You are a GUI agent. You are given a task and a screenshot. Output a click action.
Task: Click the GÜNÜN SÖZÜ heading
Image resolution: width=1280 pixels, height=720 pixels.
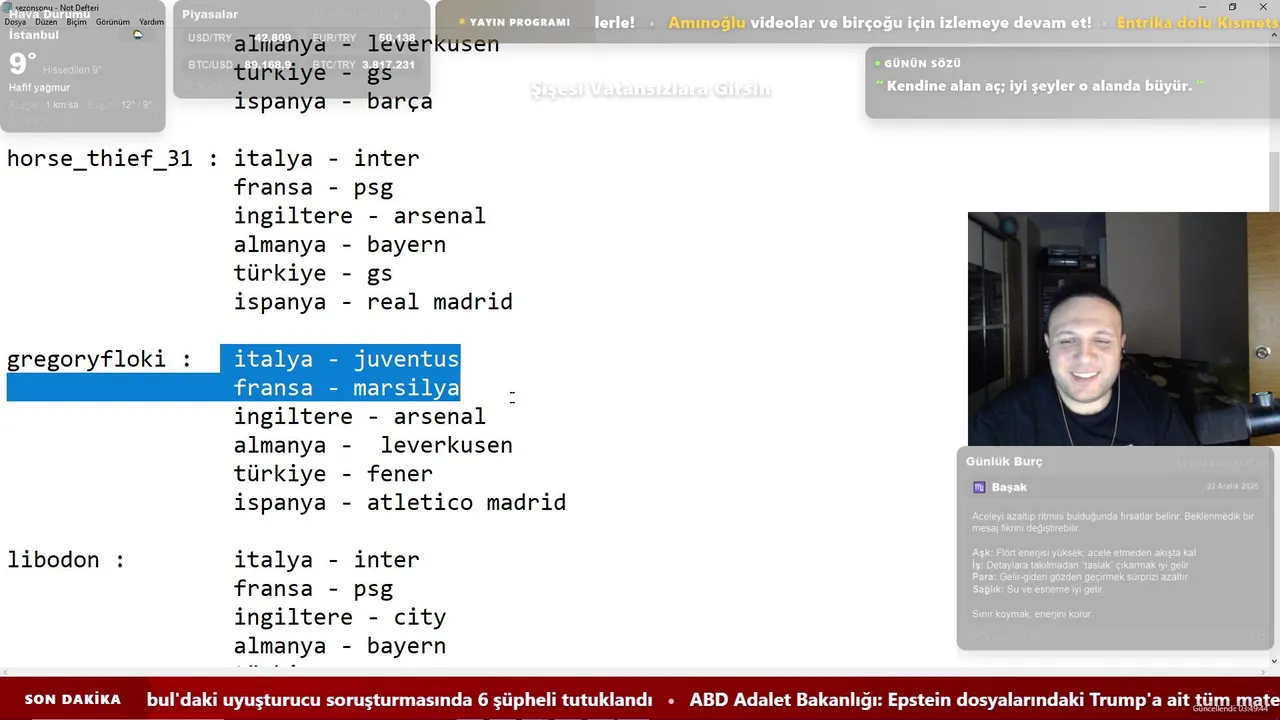point(922,63)
